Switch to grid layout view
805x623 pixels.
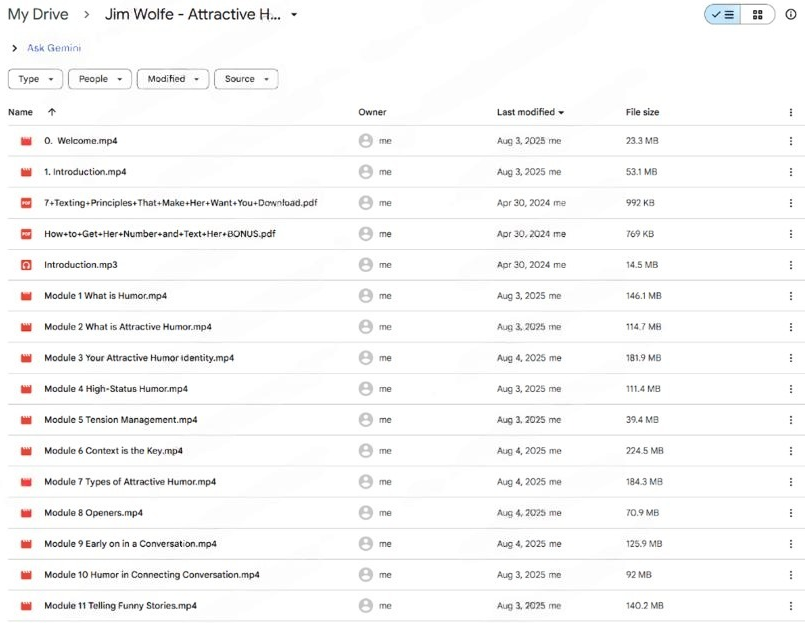tap(757, 15)
